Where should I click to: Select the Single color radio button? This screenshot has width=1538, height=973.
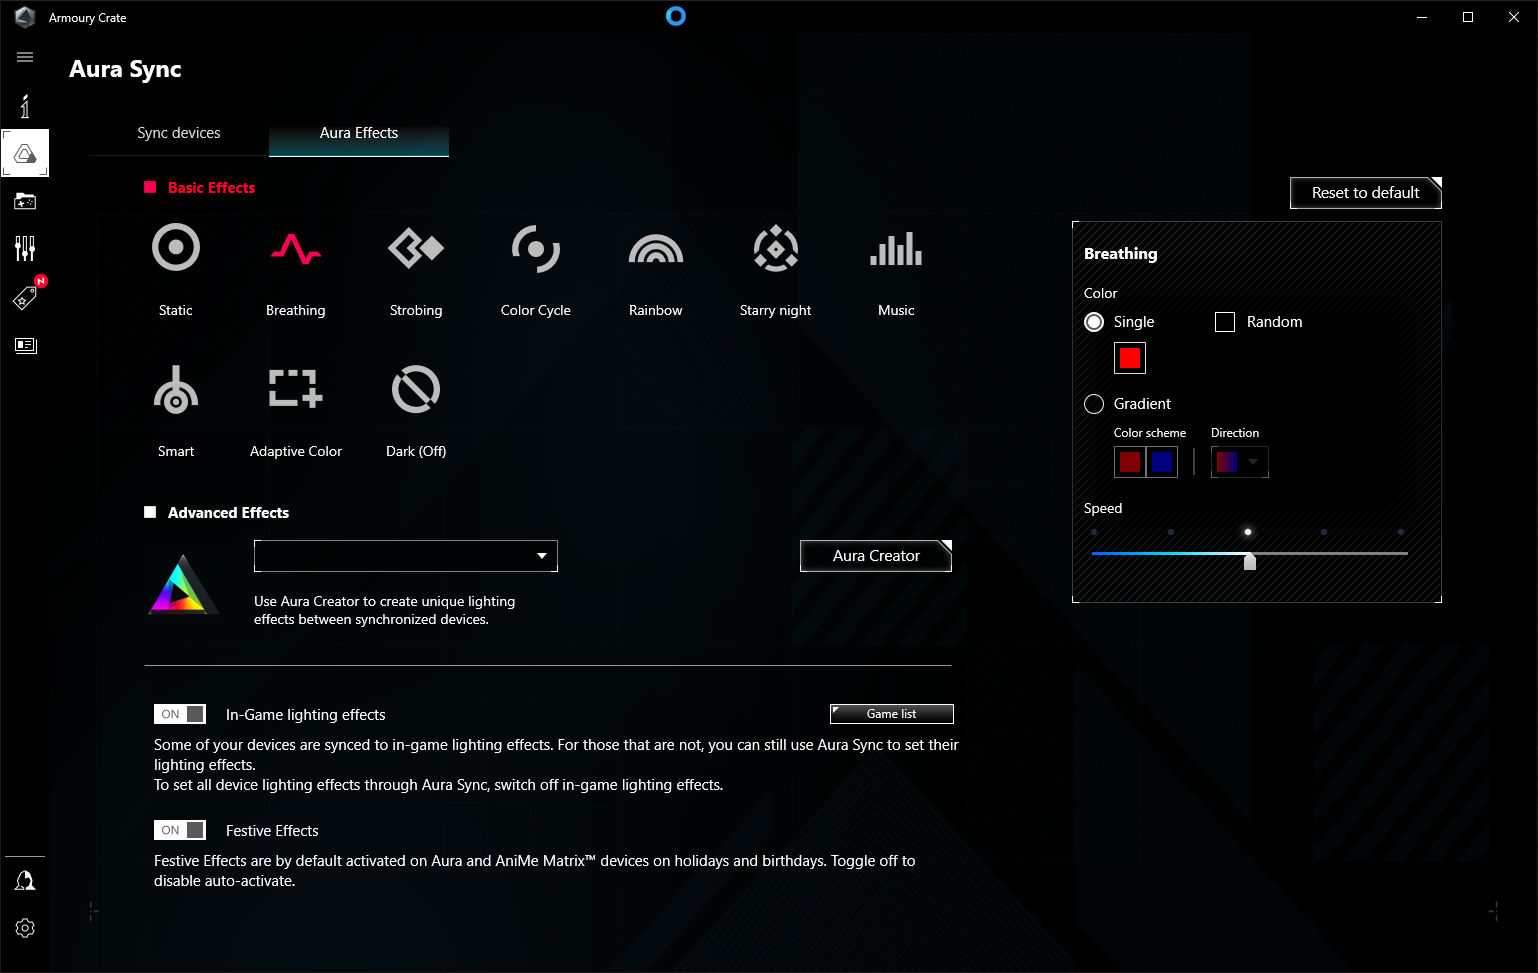1094,322
